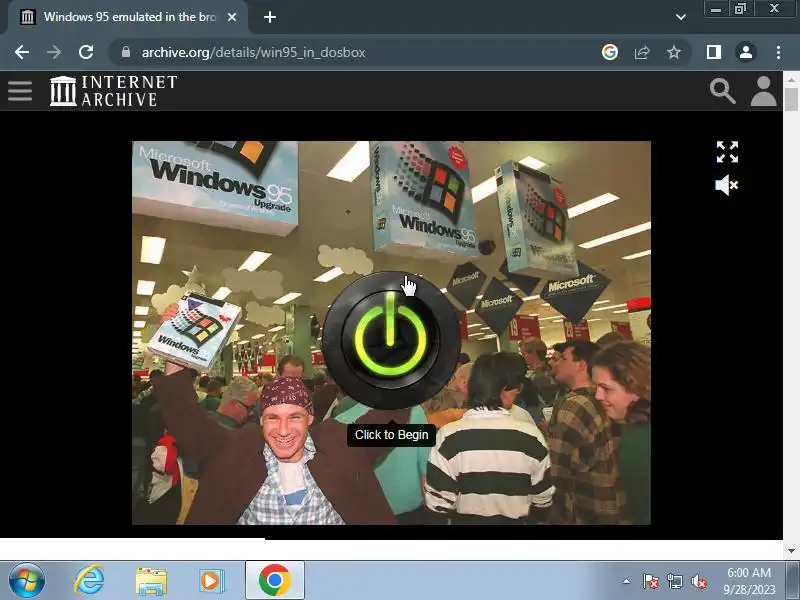Image resolution: width=800 pixels, height=600 pixels.
Task: Select Chrome in the taskbar
Action: point(274,581)
